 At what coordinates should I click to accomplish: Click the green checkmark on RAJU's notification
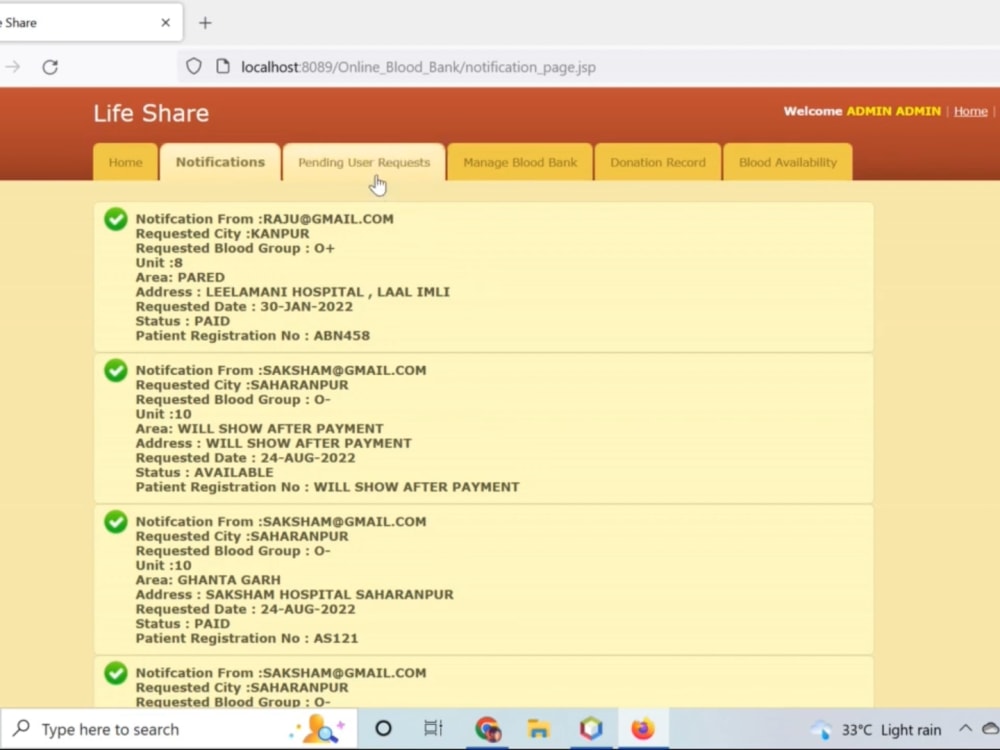pos(115,218)
